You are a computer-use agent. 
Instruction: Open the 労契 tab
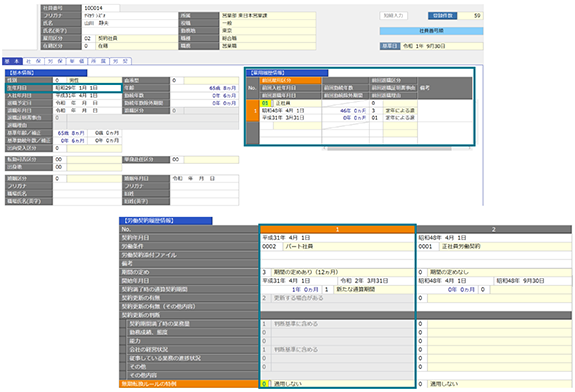pyautogui.click(x=120, y=61)
